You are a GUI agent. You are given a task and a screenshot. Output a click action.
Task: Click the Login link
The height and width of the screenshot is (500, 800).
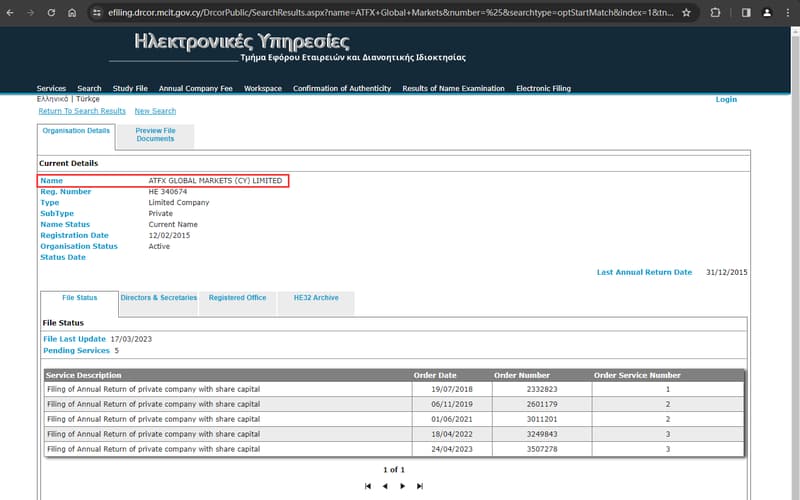pyautogui.click(x=726, y=99)
